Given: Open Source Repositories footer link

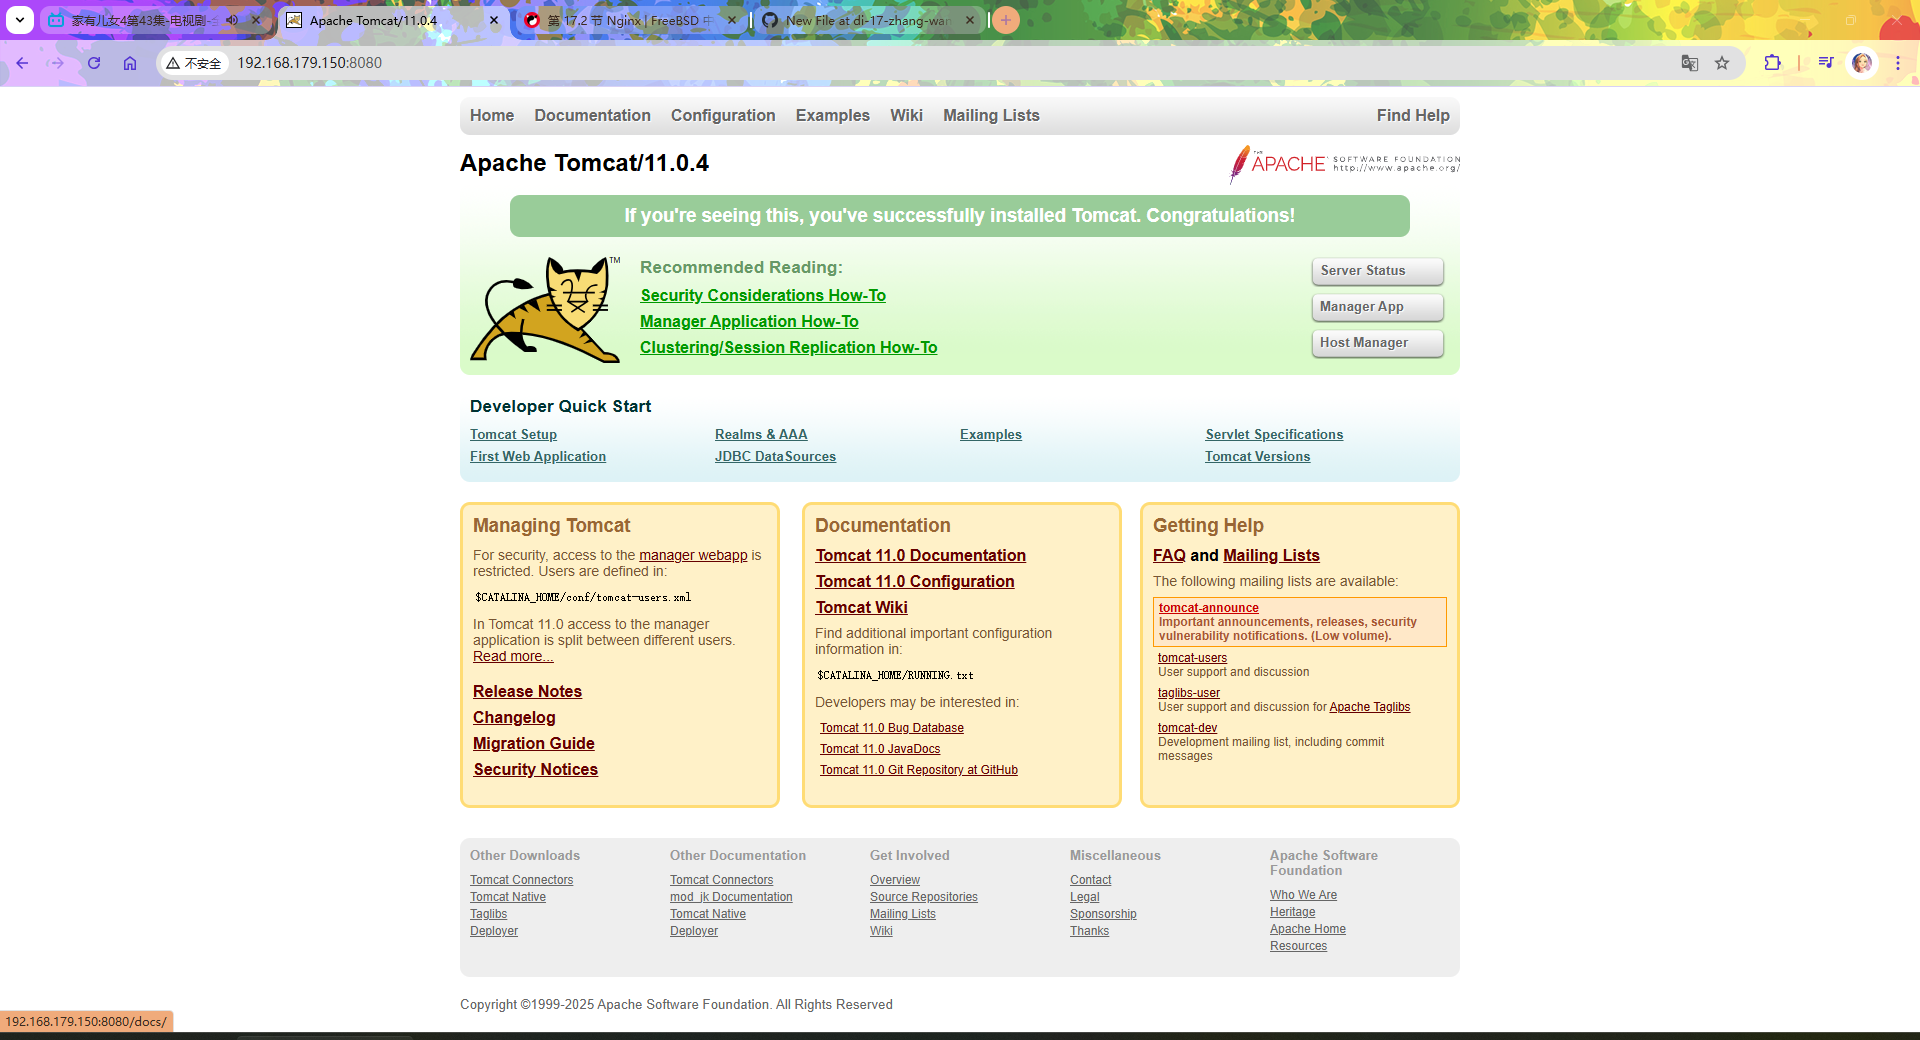Looking at the screenshot, I should click(x=923, y=897).
